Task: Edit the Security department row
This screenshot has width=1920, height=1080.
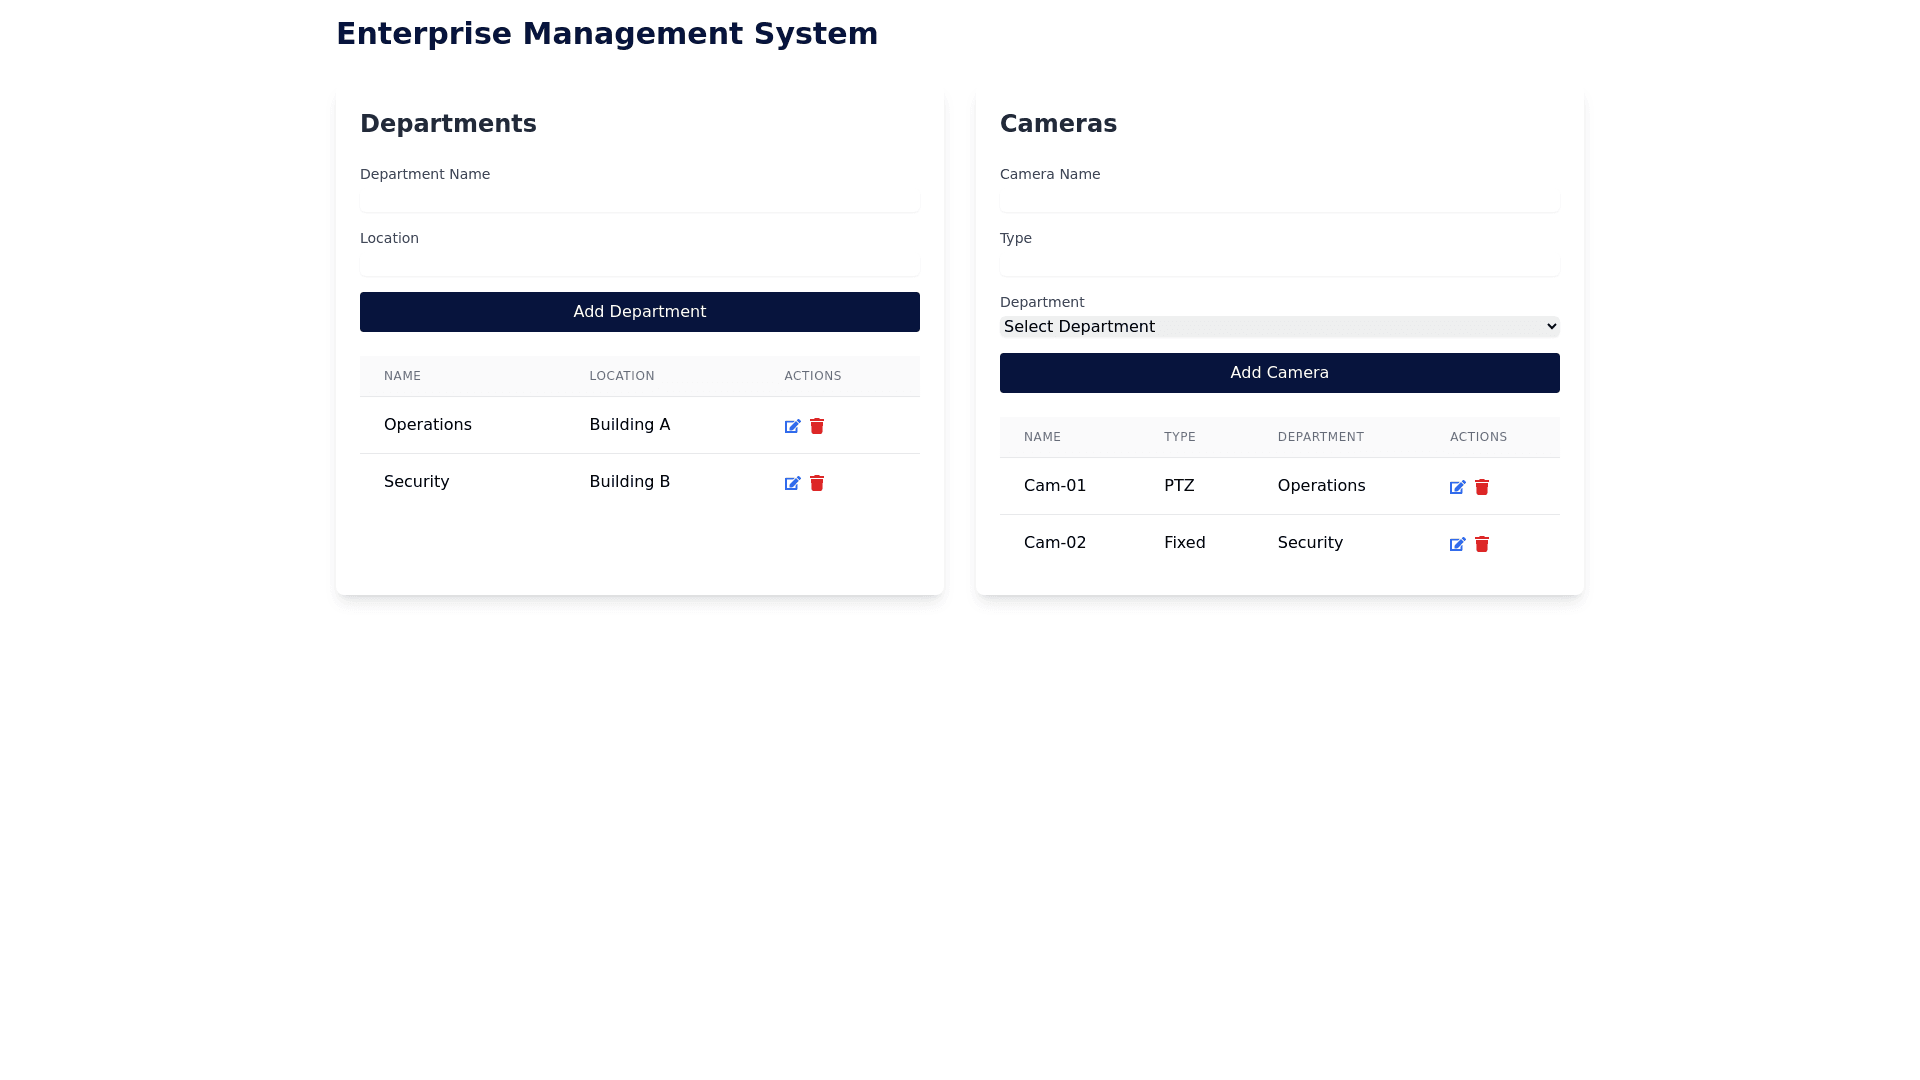Action: click(x=792, y=483)
